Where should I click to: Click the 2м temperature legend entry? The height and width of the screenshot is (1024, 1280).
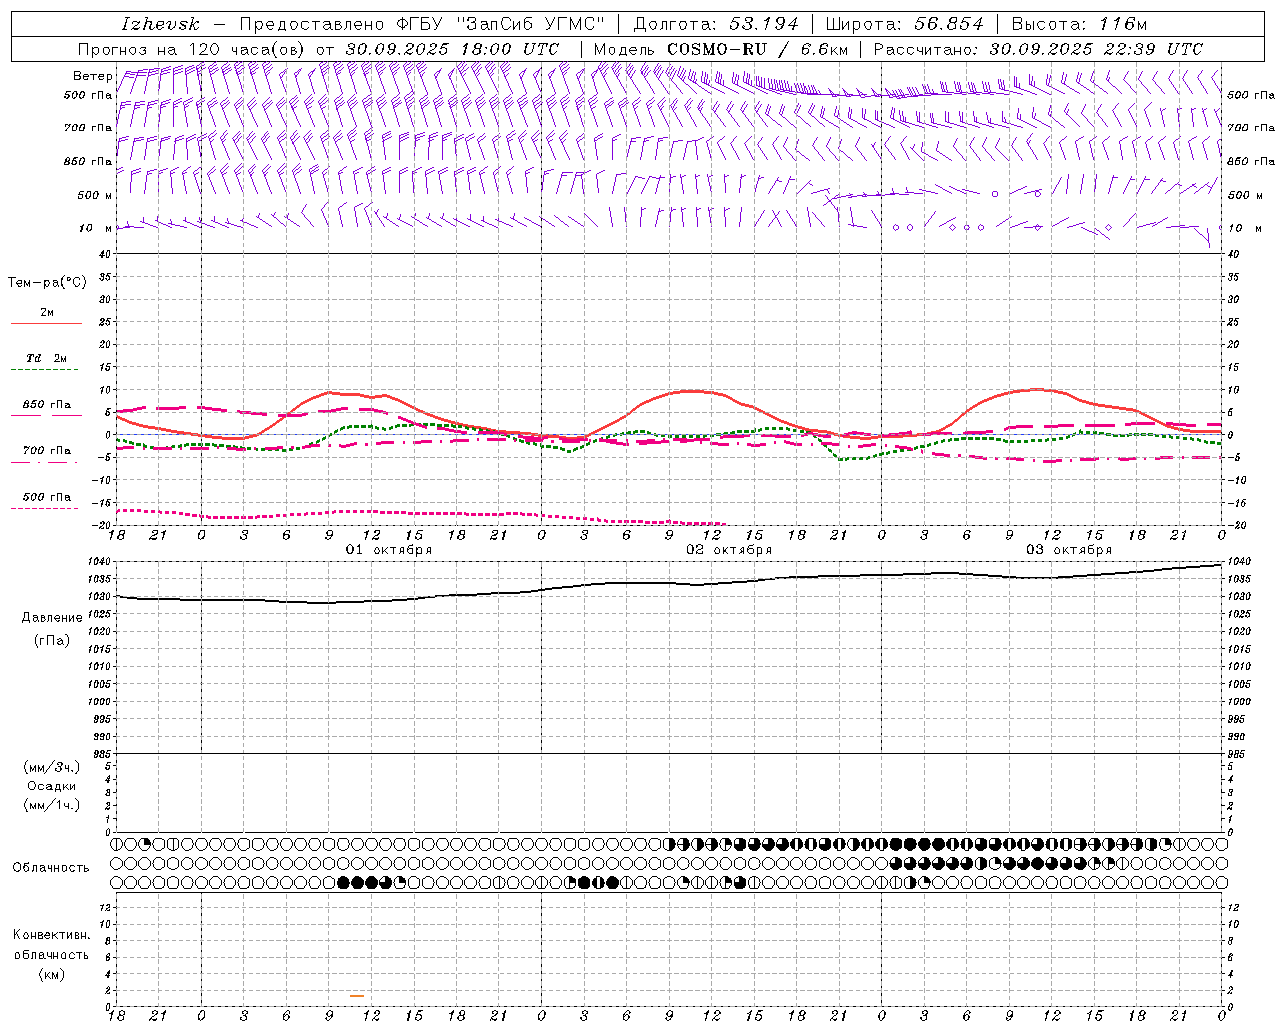point(47,313)
